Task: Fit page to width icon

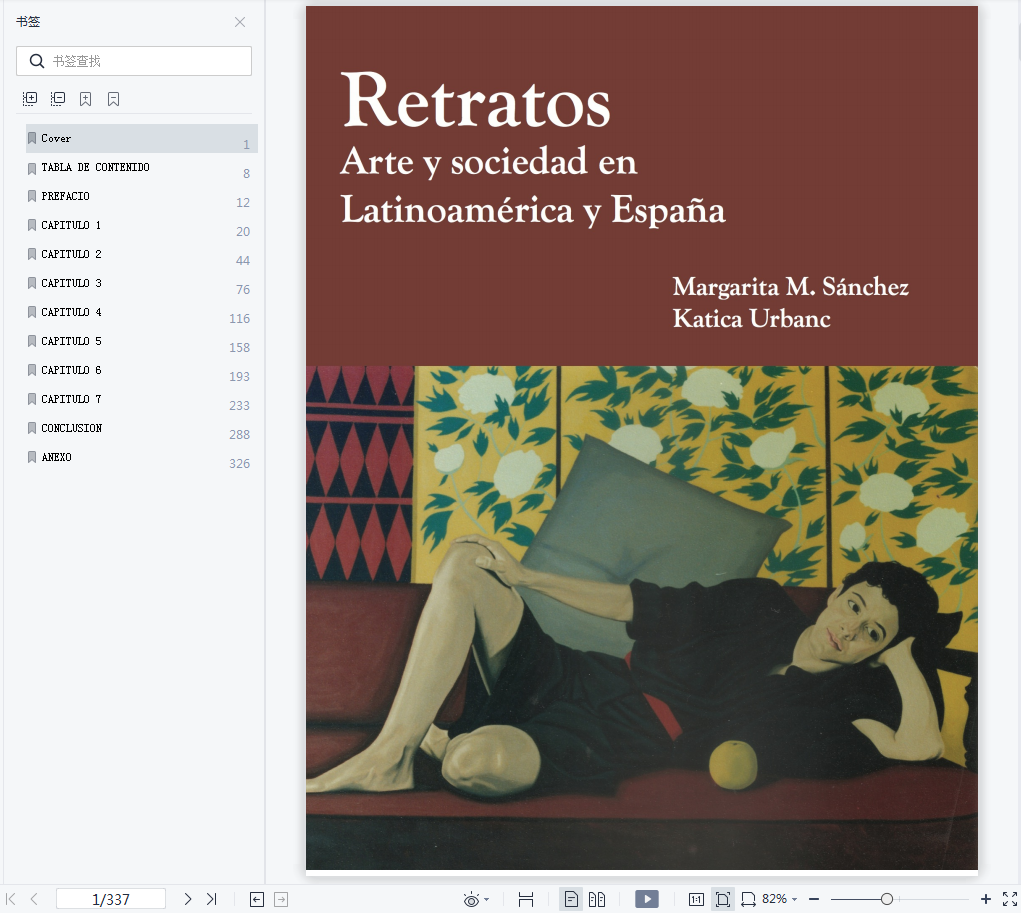Action: pyautogui.click(x=748, y=899)
